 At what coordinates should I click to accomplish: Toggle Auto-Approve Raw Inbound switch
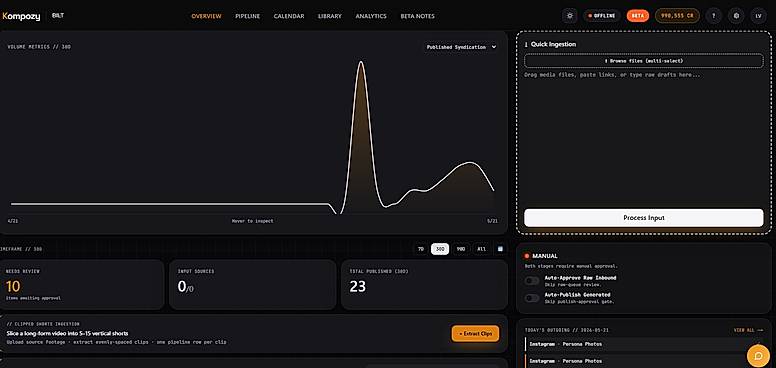point(532,281)
